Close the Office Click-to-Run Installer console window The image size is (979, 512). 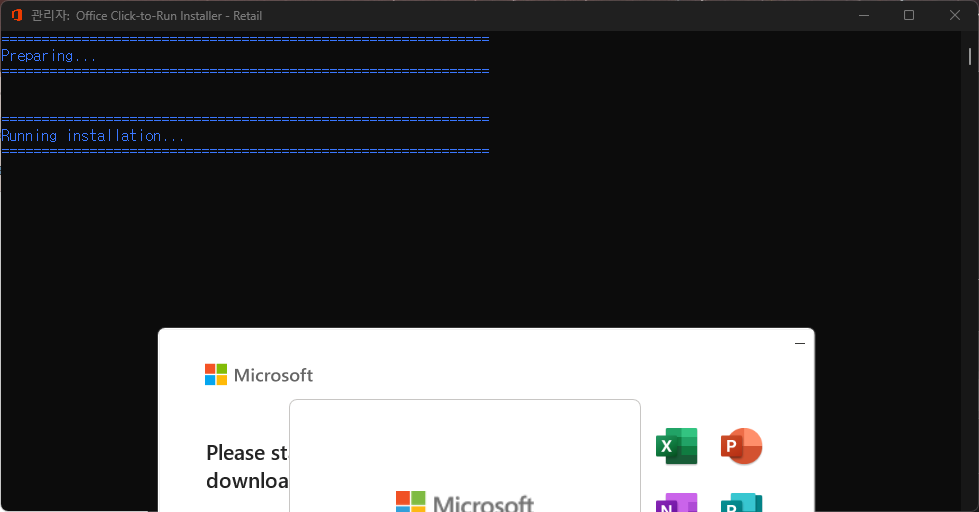(955, 16)
